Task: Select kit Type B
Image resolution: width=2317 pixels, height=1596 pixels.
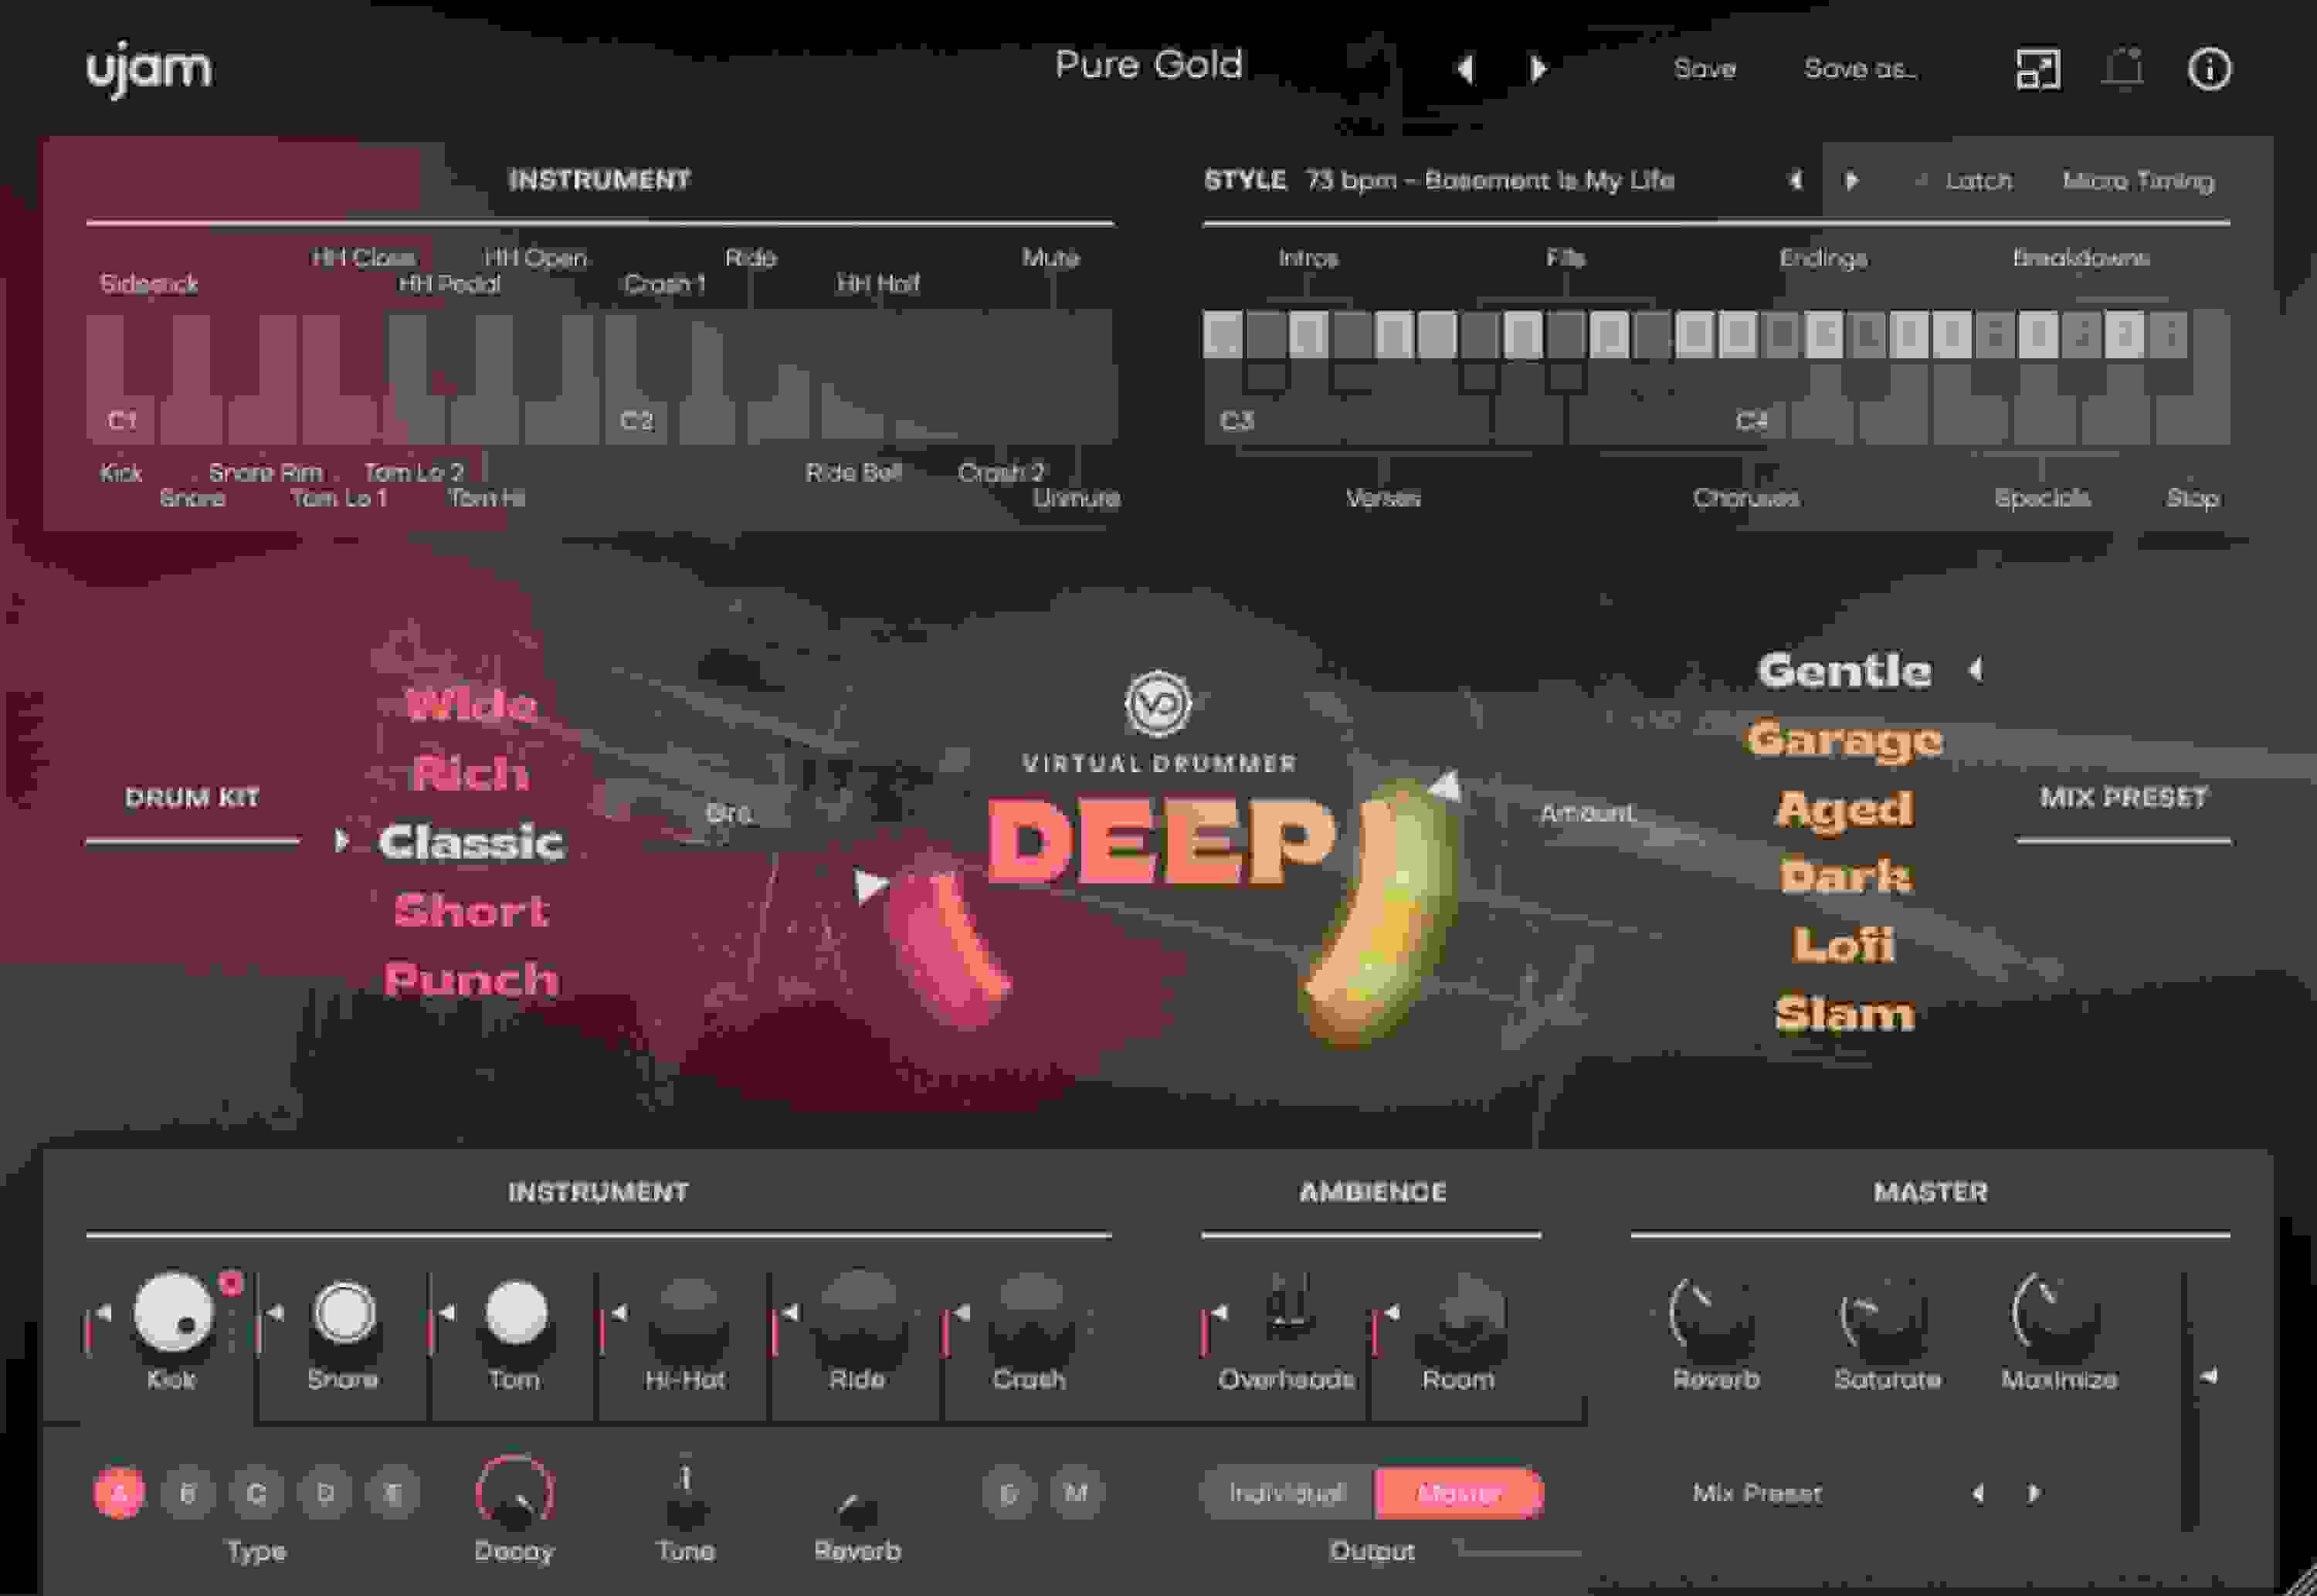Action: 188,1490
